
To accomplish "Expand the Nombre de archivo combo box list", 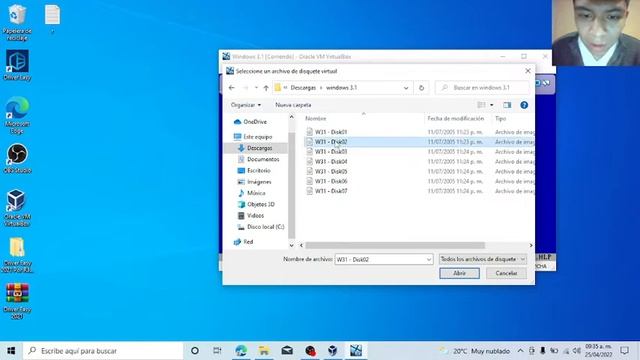I will click(x=429, y=259).
